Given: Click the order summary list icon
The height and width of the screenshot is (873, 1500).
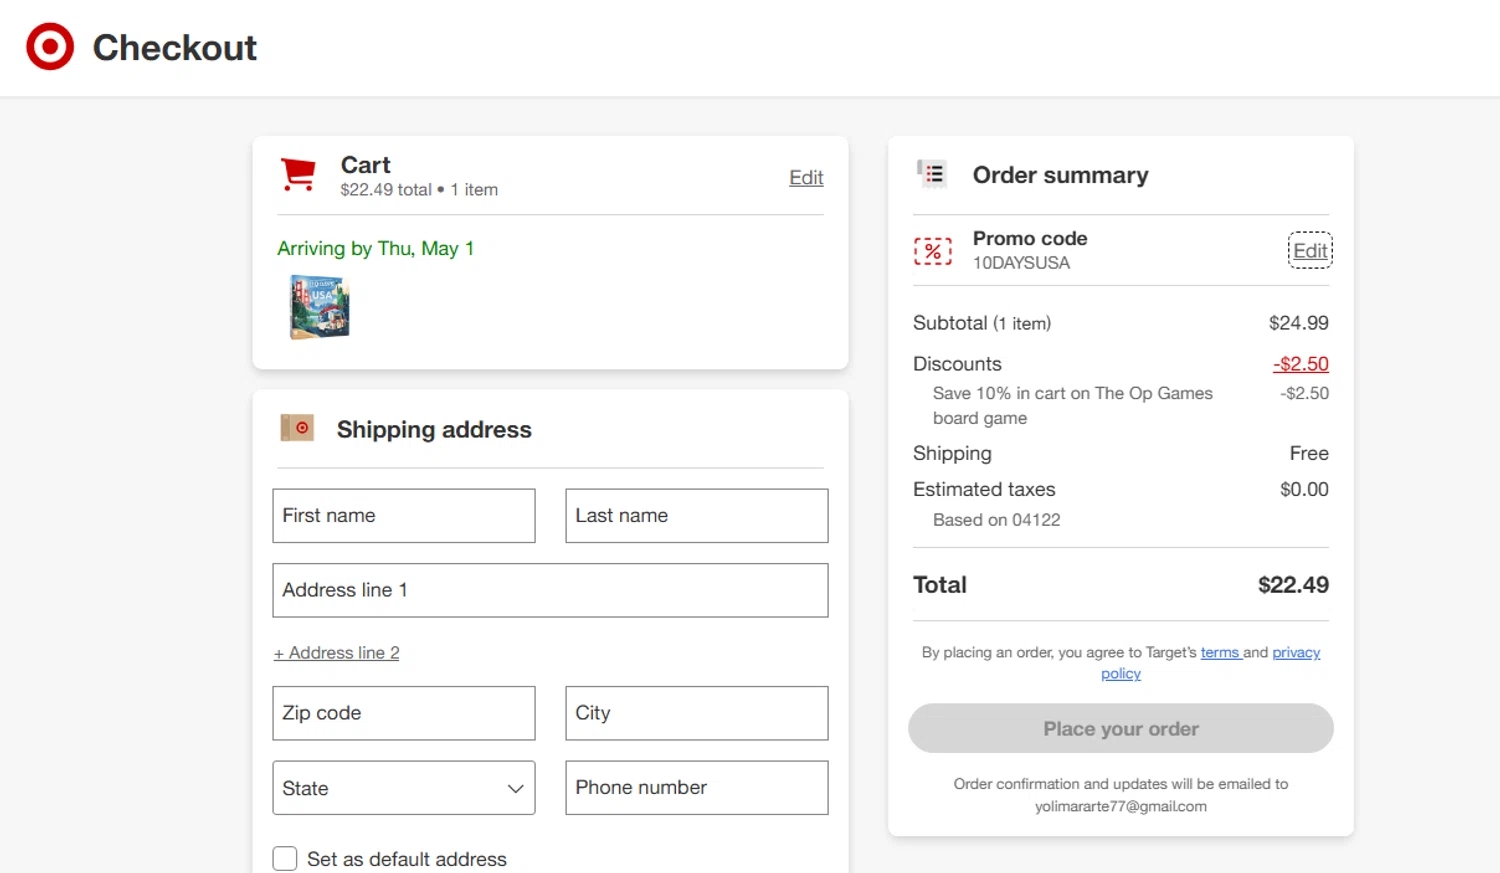Looking at the screenshot, I should point(932,174).
